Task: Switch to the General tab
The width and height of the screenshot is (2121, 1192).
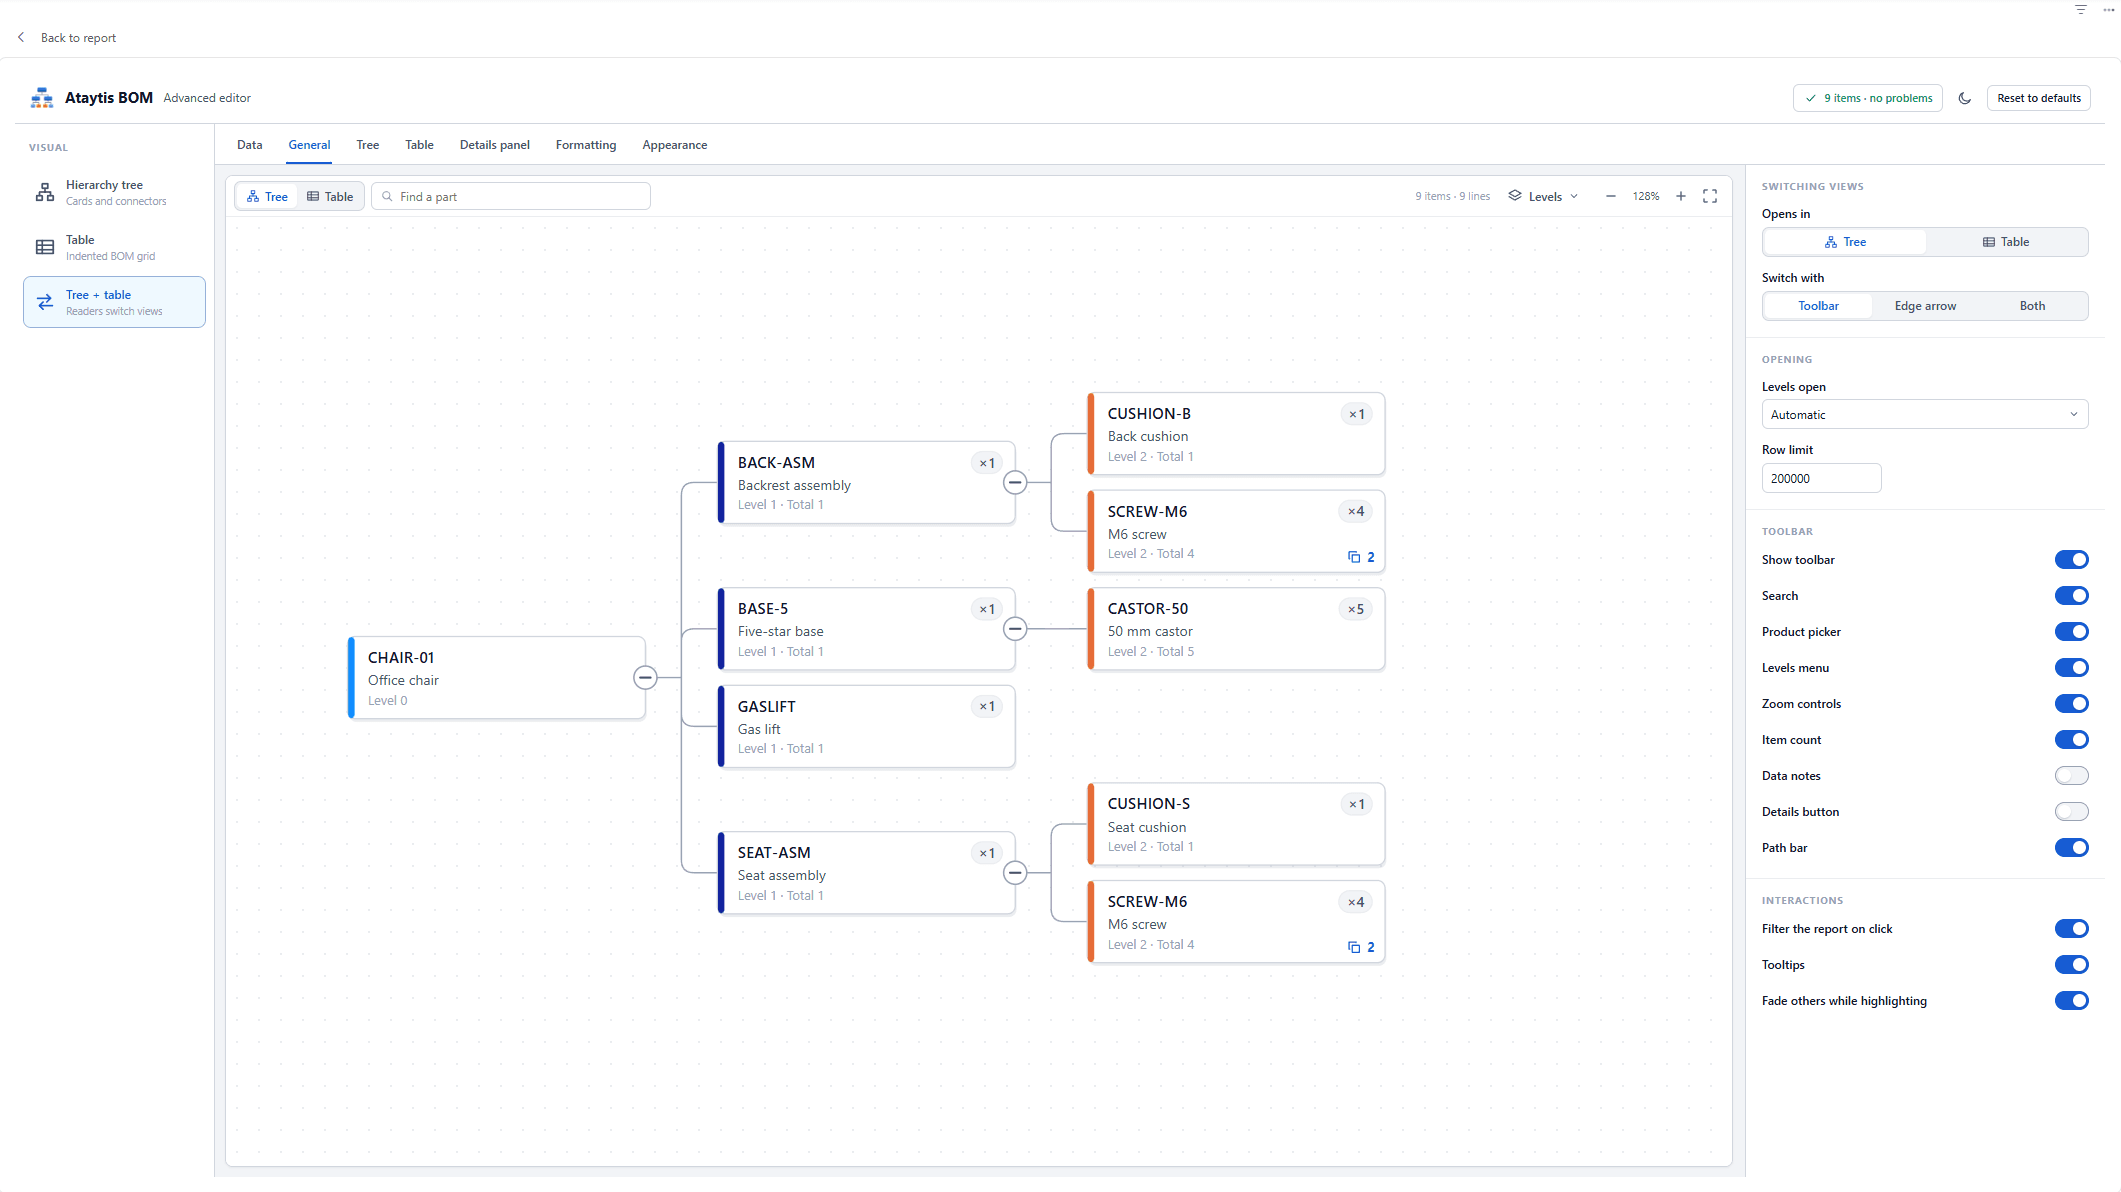Action: click(309, 145)
